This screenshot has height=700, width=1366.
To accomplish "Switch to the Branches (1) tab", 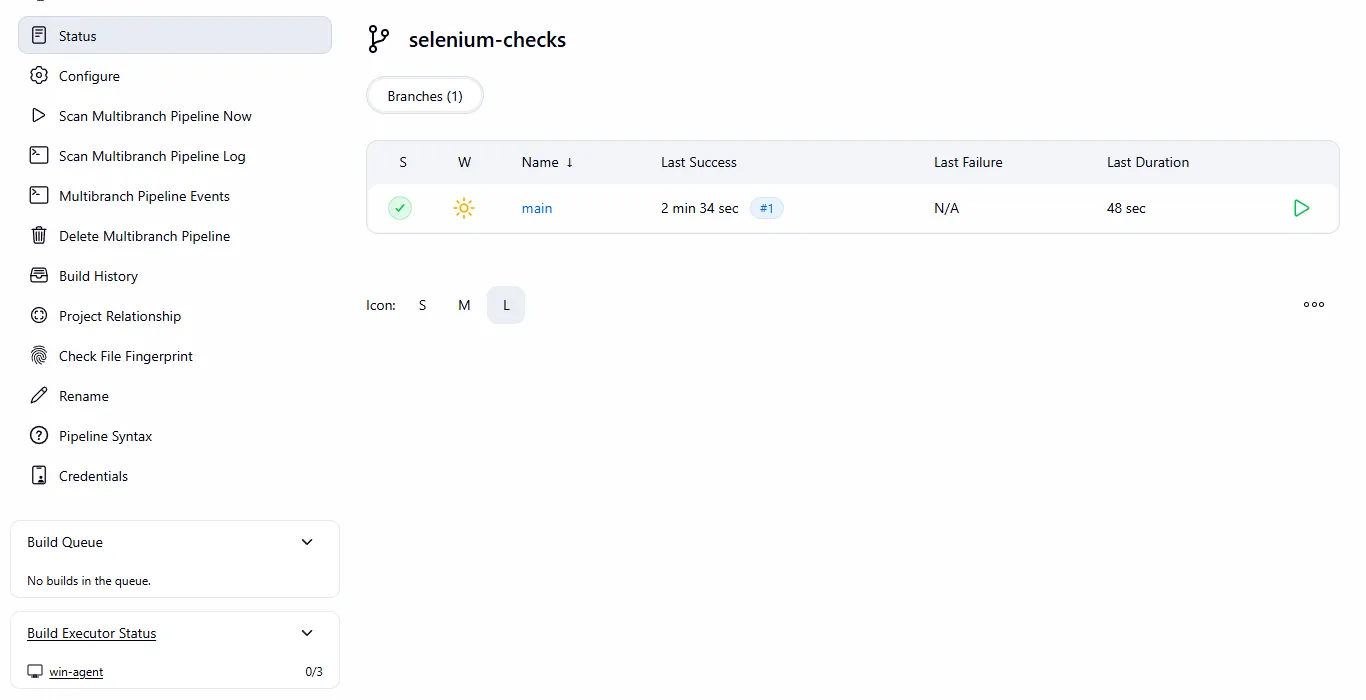I will [x=425, y=96].
